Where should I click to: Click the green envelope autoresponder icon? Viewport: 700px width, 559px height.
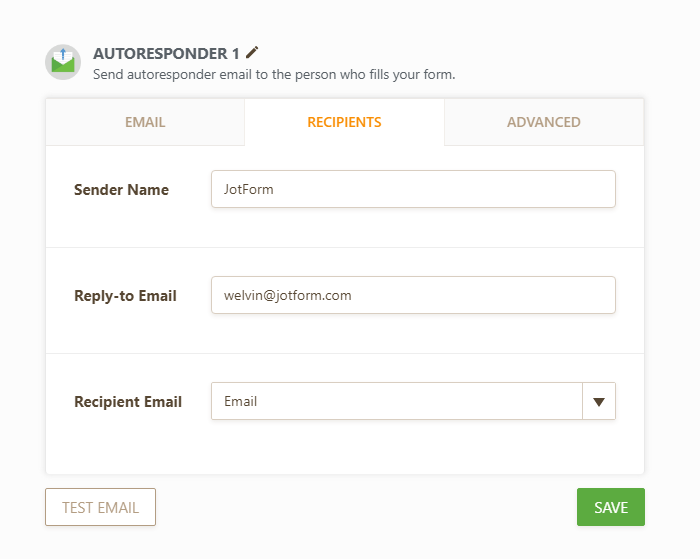pyautogui.click(x=63, y=62)
